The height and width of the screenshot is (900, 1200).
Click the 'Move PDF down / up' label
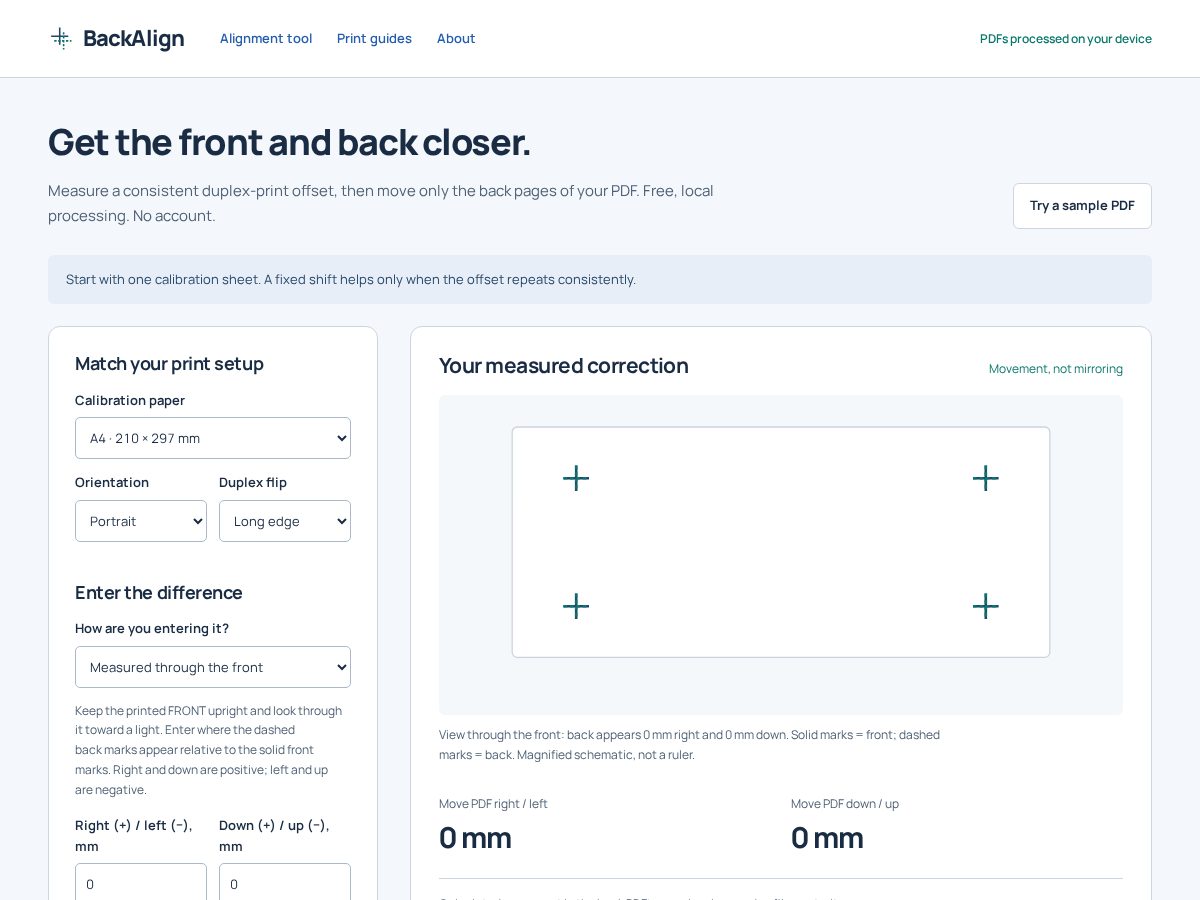click(845, 804)
